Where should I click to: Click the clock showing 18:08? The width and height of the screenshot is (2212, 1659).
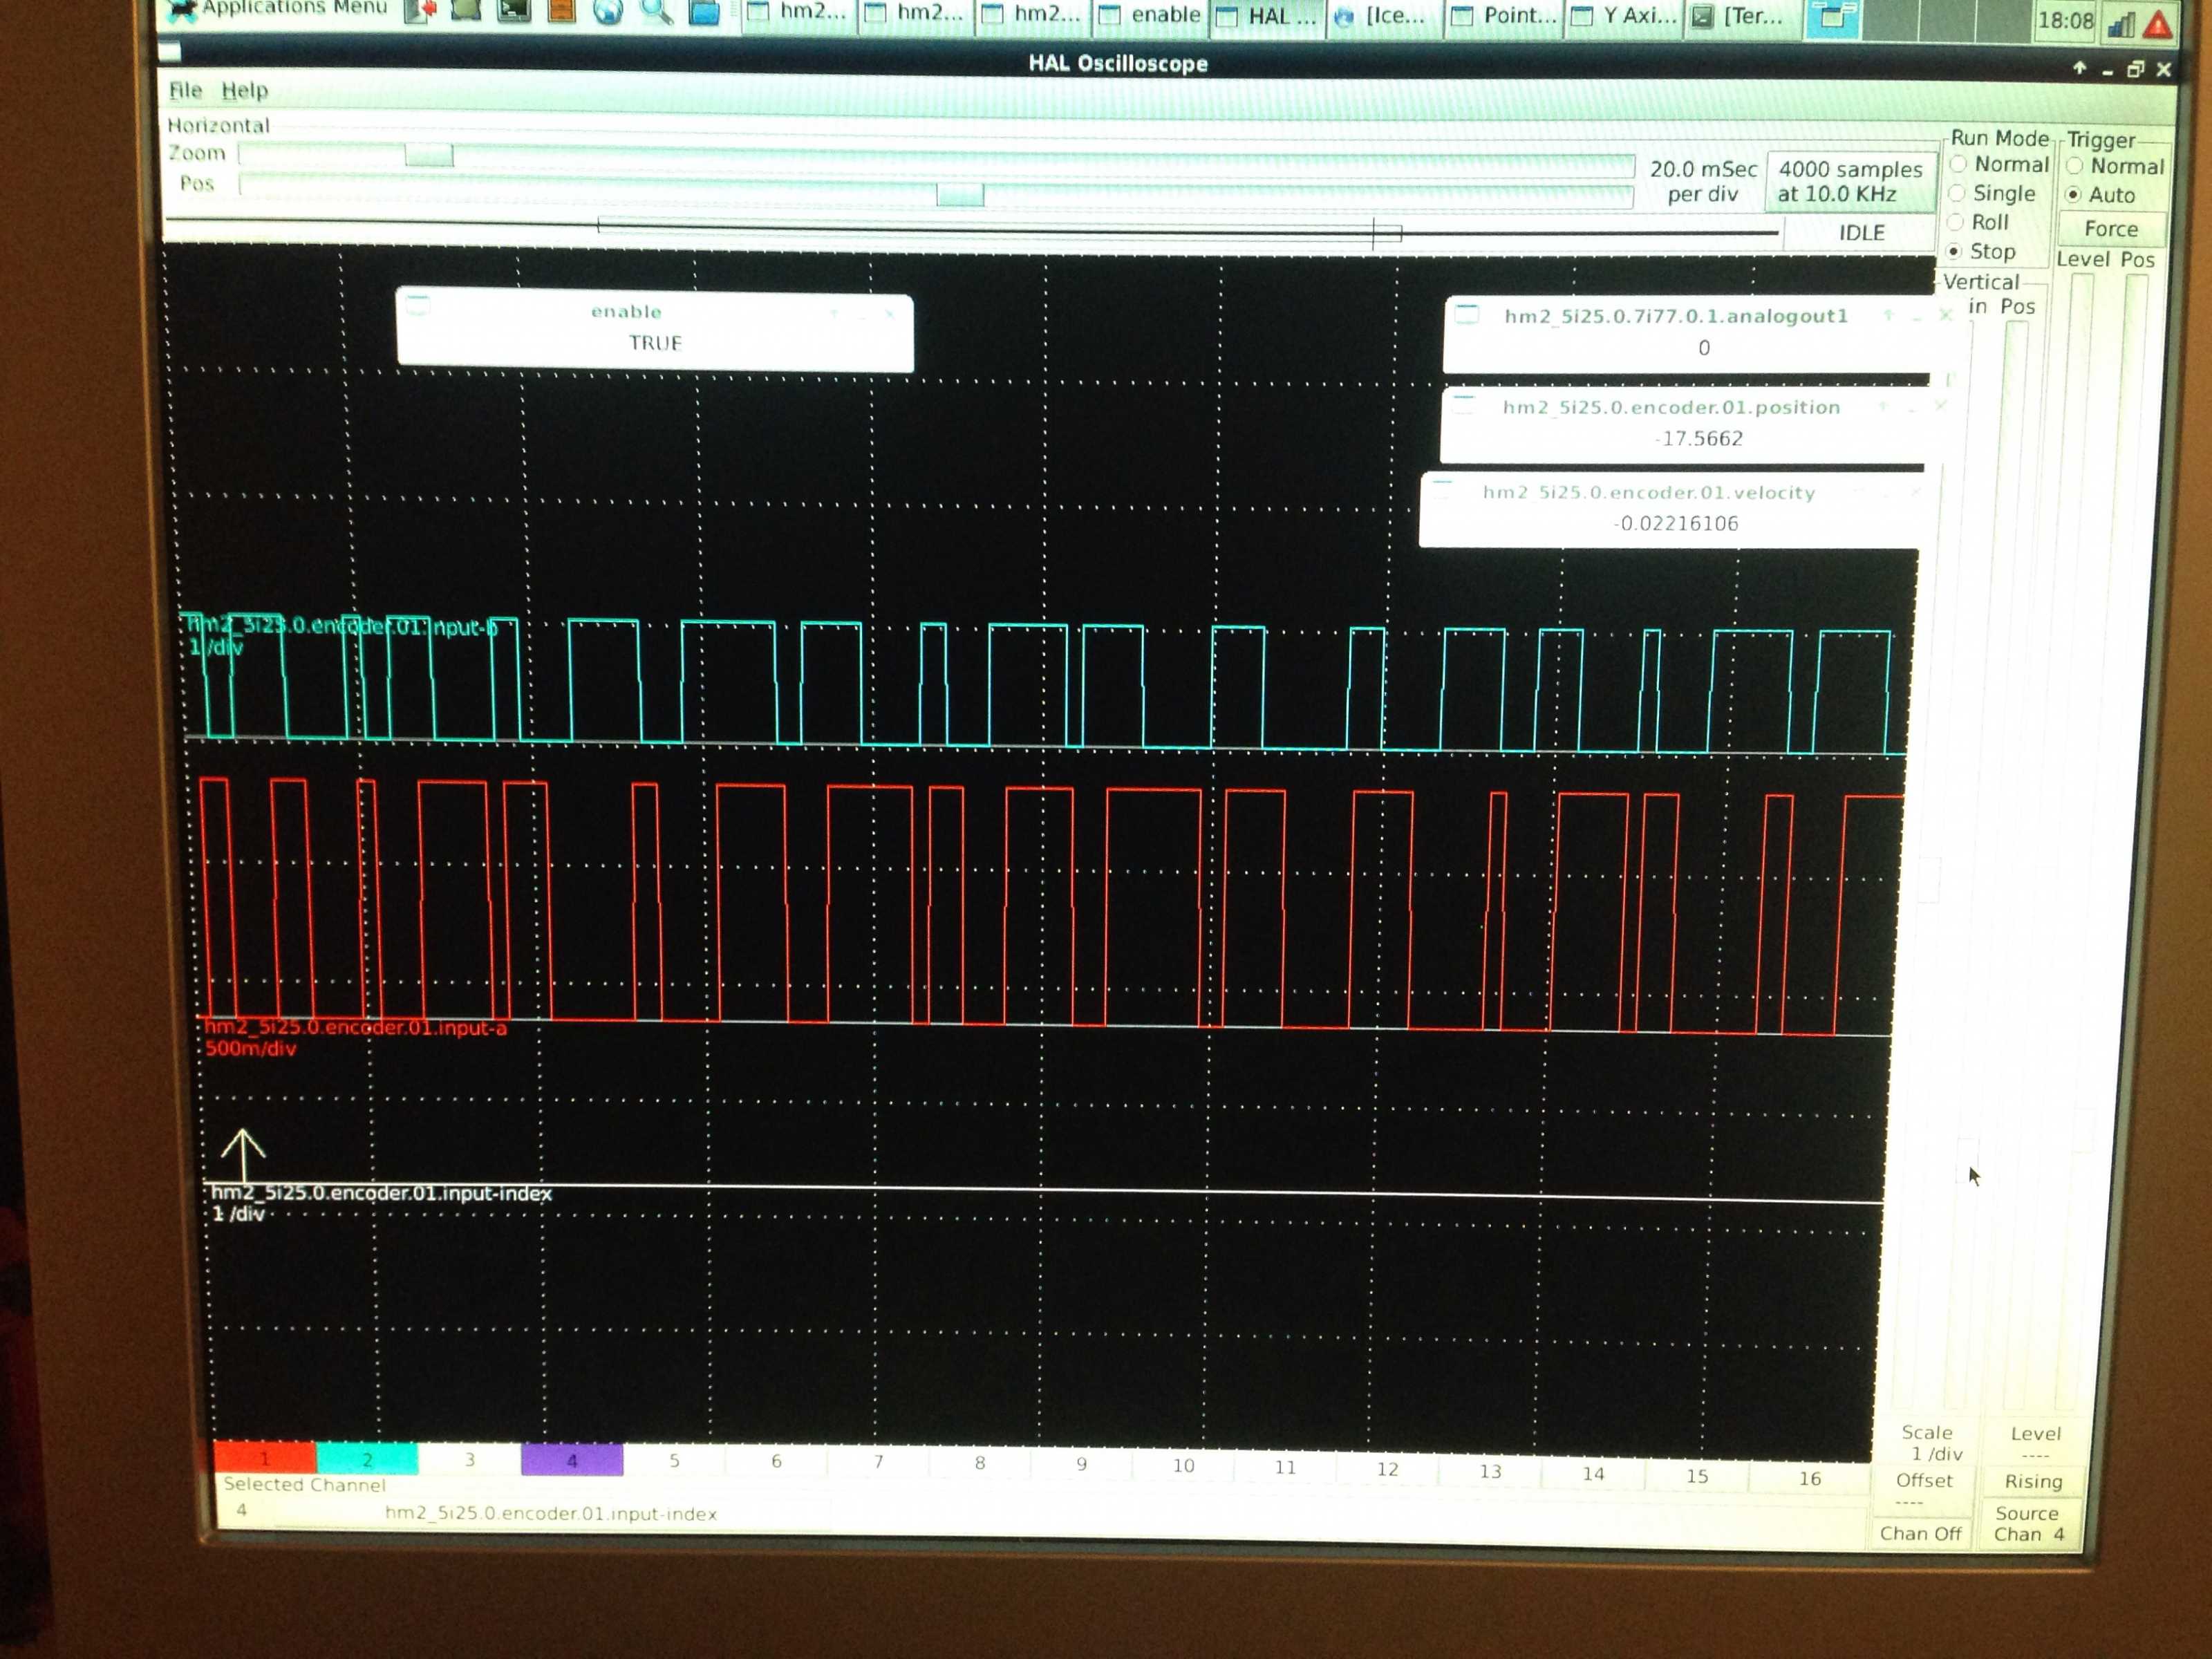click(2065, 21)
